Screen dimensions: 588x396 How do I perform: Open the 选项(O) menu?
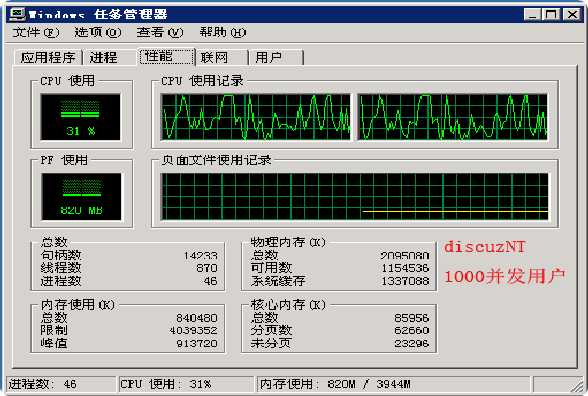click(98, 33)
